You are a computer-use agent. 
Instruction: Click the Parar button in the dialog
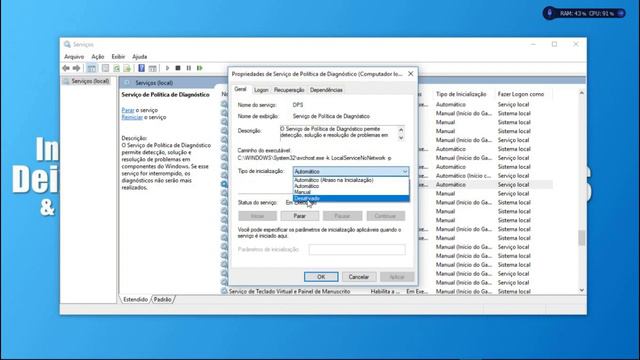point(300,216)
